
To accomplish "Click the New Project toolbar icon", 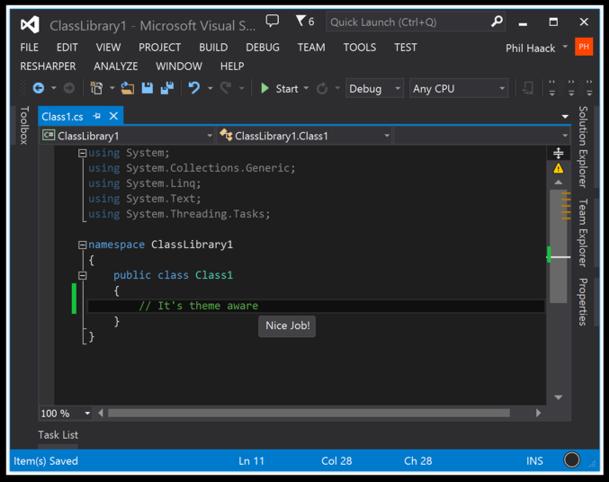I will (x=96, y=88).
